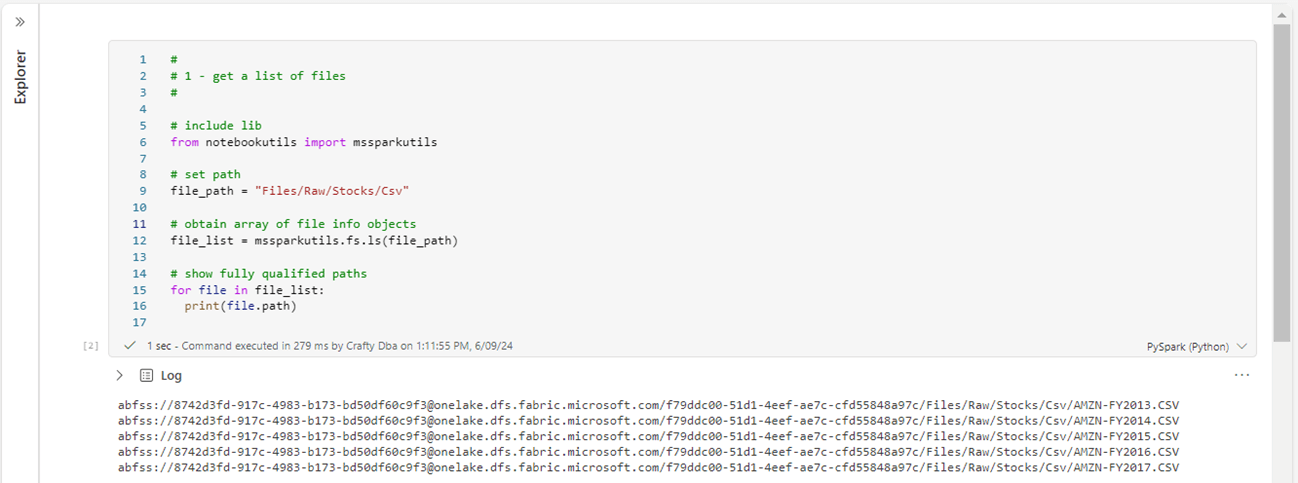This screenshot has height=483, width=1298.
Task: Click the vertical scrollbar thumb
Action: click(x=1281, y=180)
